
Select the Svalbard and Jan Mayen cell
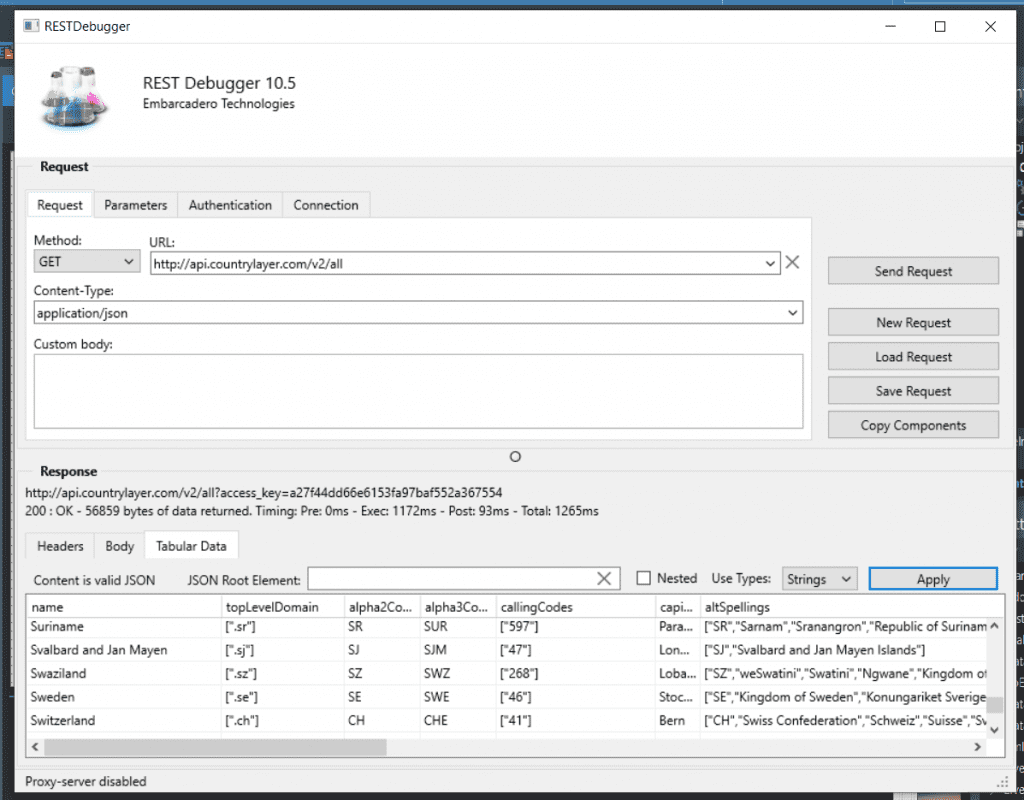(124, 650)
